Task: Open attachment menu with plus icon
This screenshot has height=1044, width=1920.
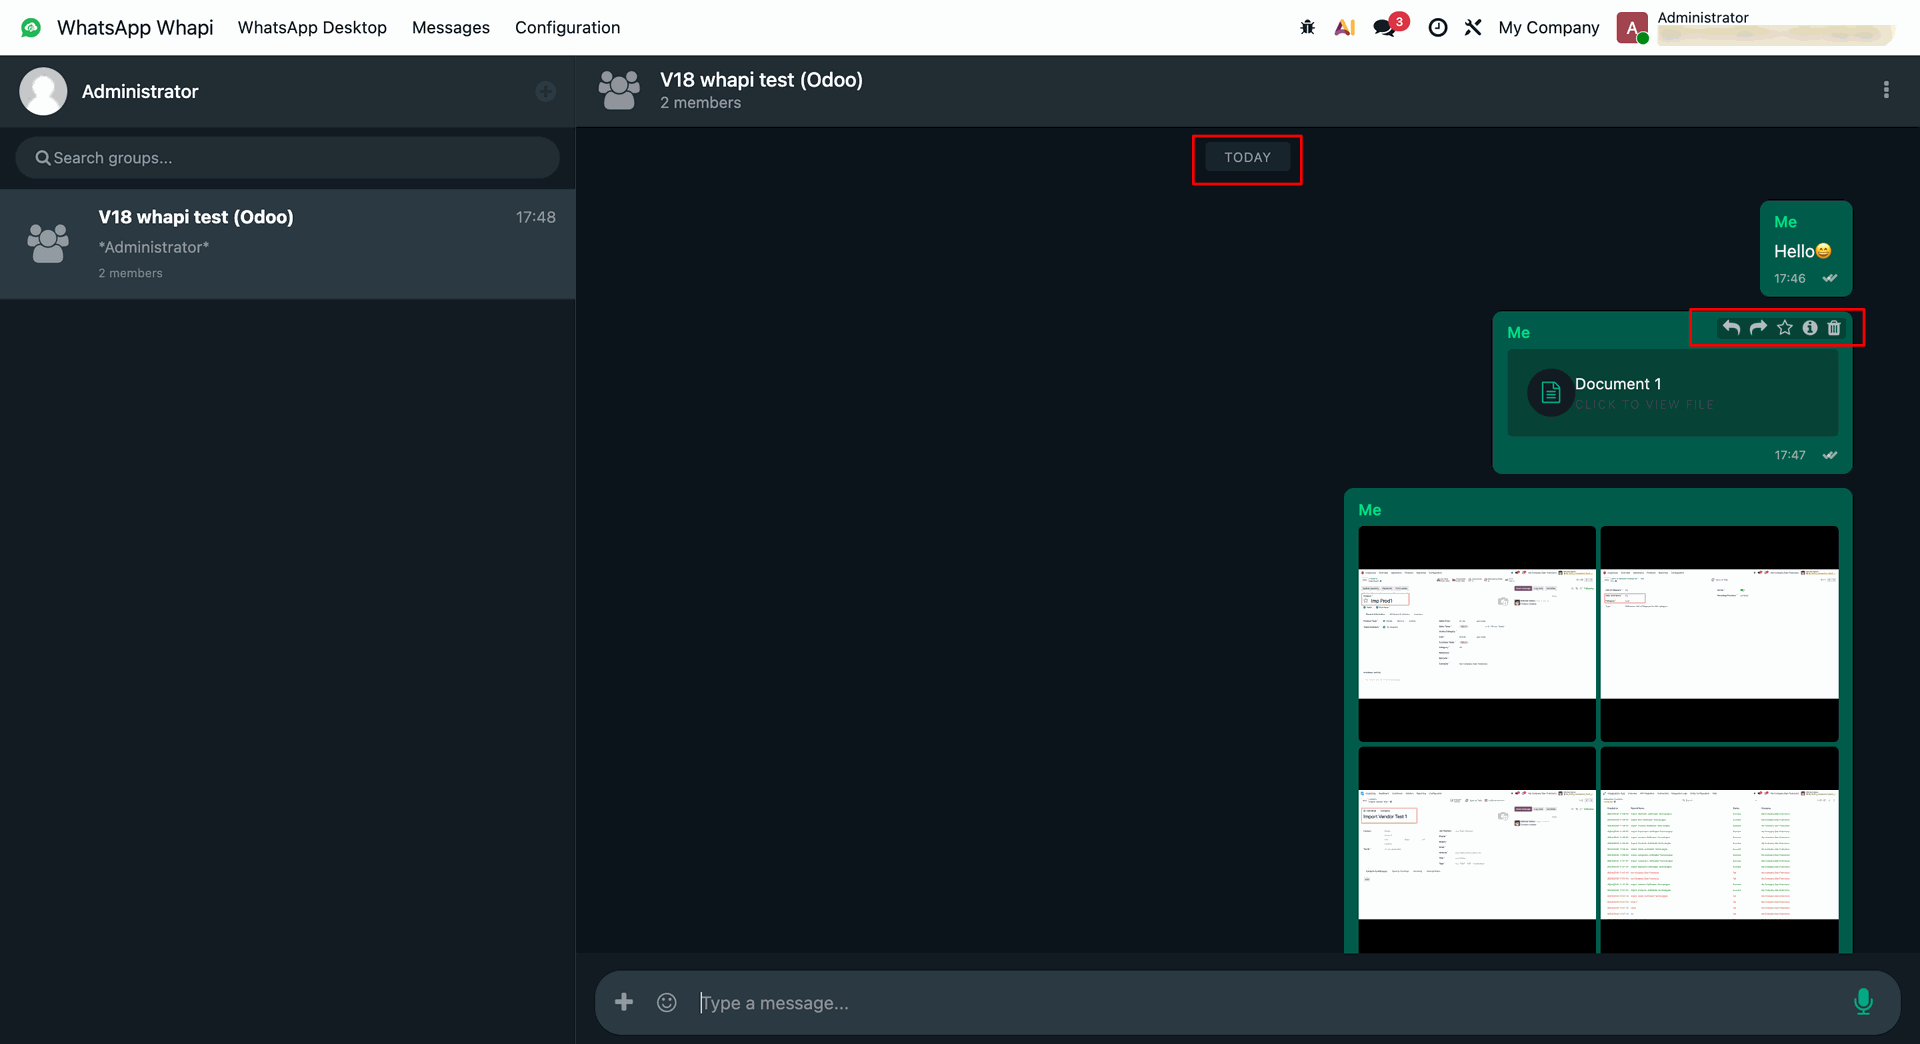Action: click(624, 1002)
